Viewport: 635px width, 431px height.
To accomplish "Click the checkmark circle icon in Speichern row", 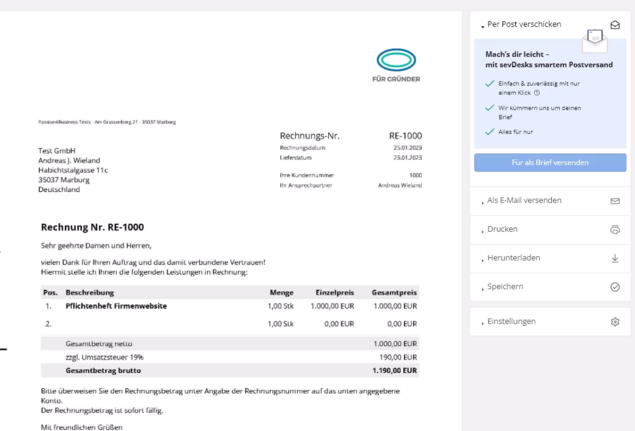I will 615,287.
